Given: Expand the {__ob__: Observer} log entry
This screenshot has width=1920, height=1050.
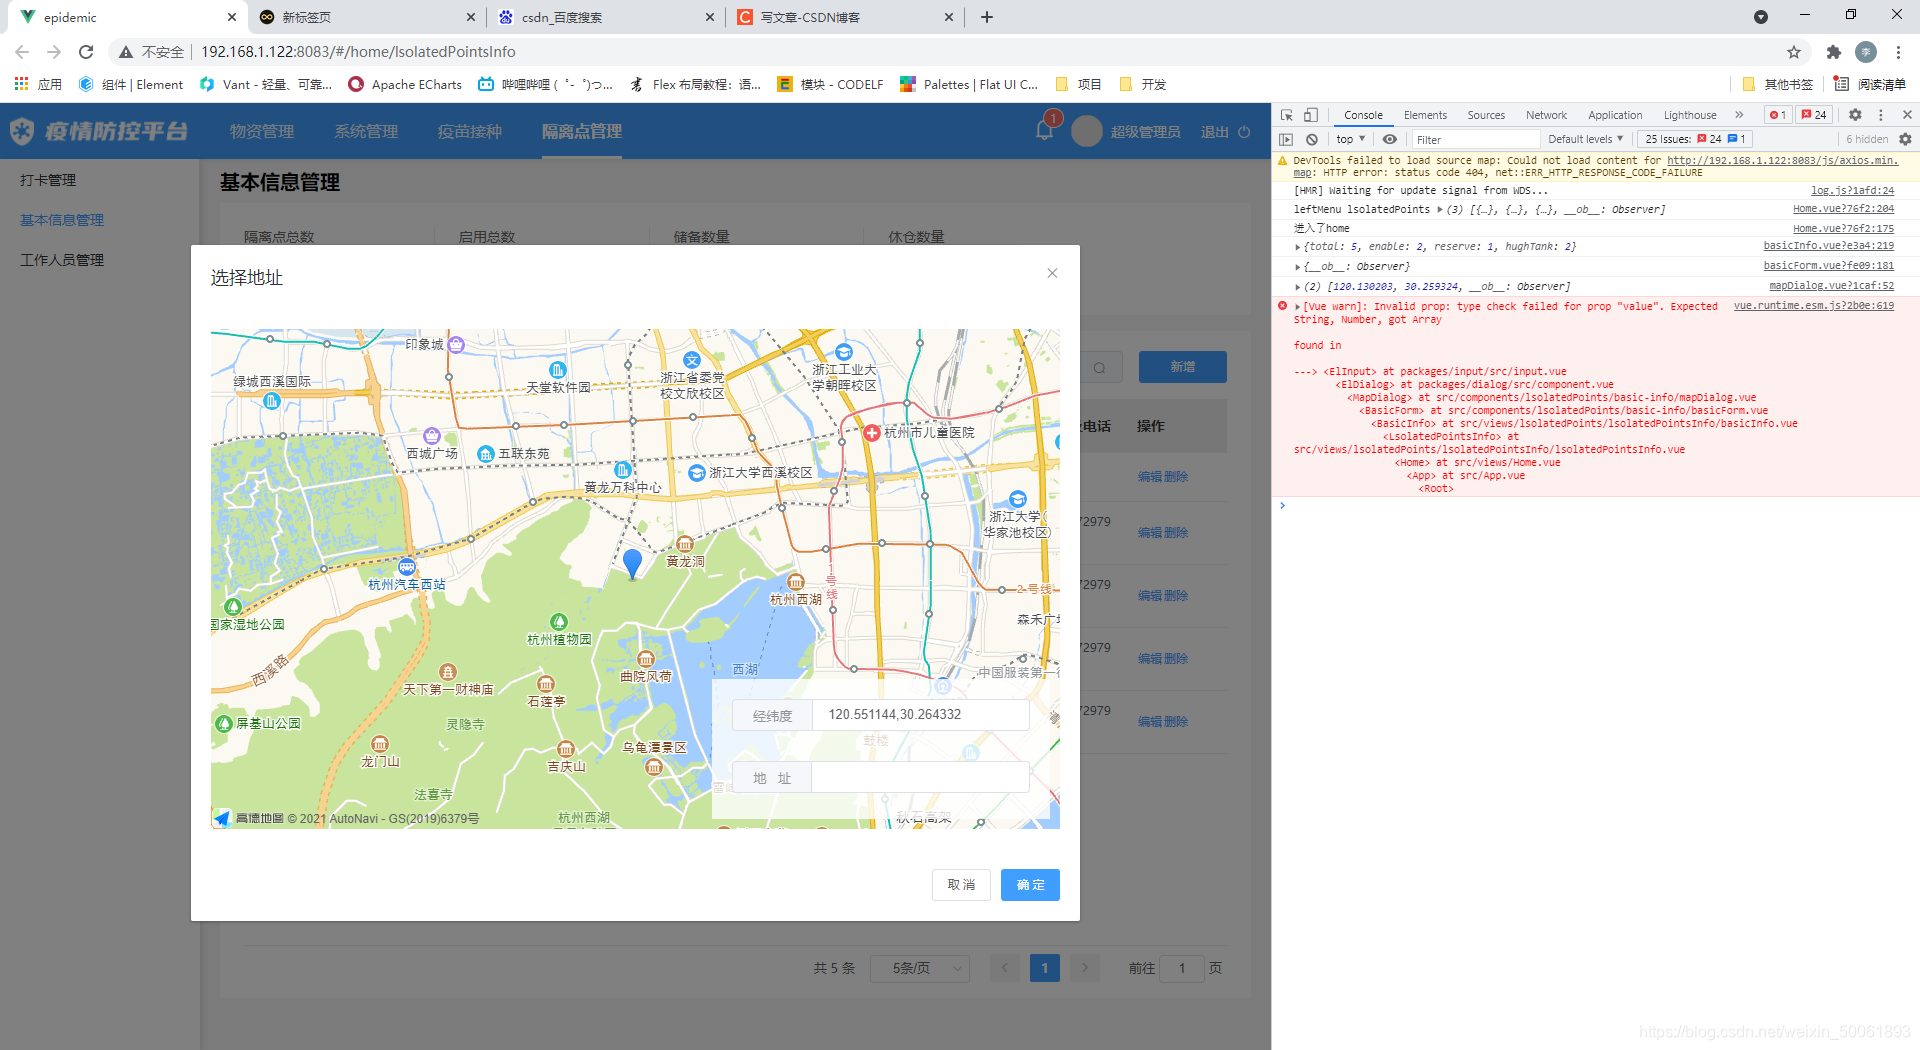Looking at the screenshot, I should point(1298,267).
